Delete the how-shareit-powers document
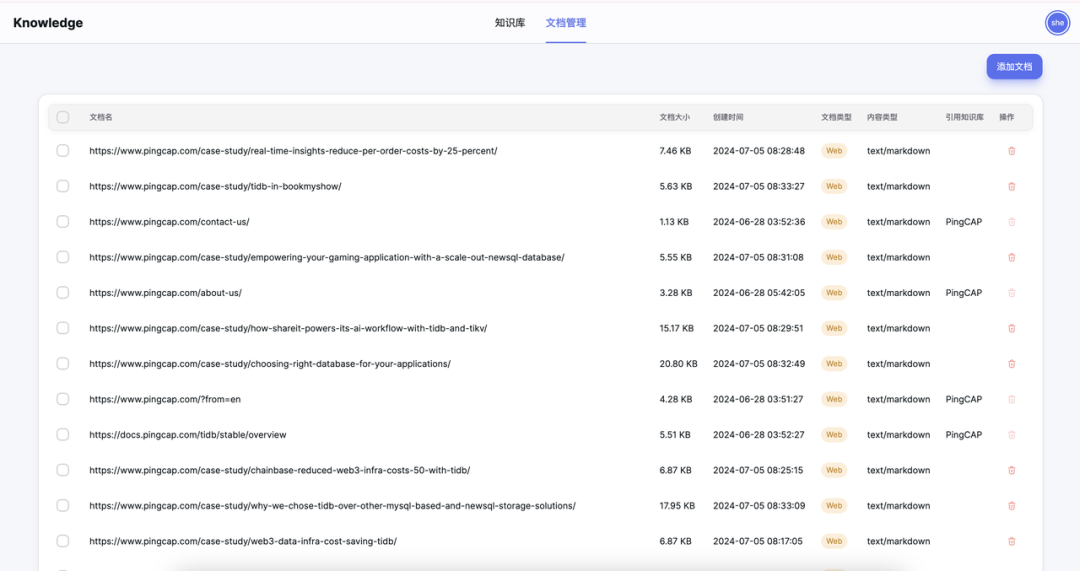The width and height of the screenshot is (1080, 571). click(x=1011, y=329)
